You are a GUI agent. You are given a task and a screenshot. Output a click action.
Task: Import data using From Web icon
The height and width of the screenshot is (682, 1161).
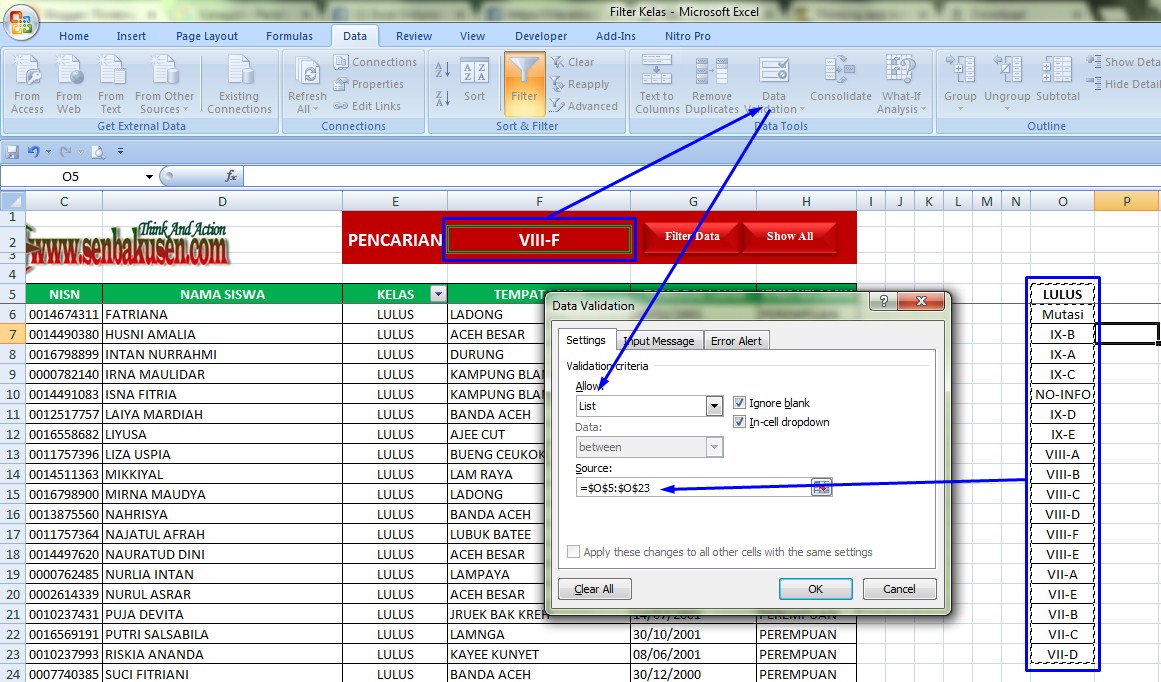68,84
